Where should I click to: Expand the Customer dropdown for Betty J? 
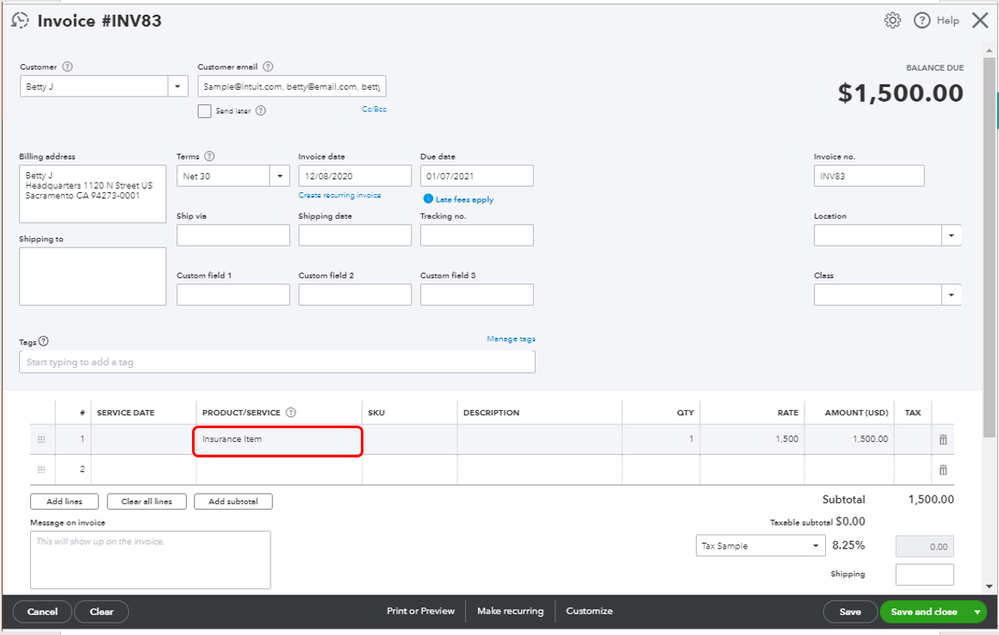[x=179, y=86]
